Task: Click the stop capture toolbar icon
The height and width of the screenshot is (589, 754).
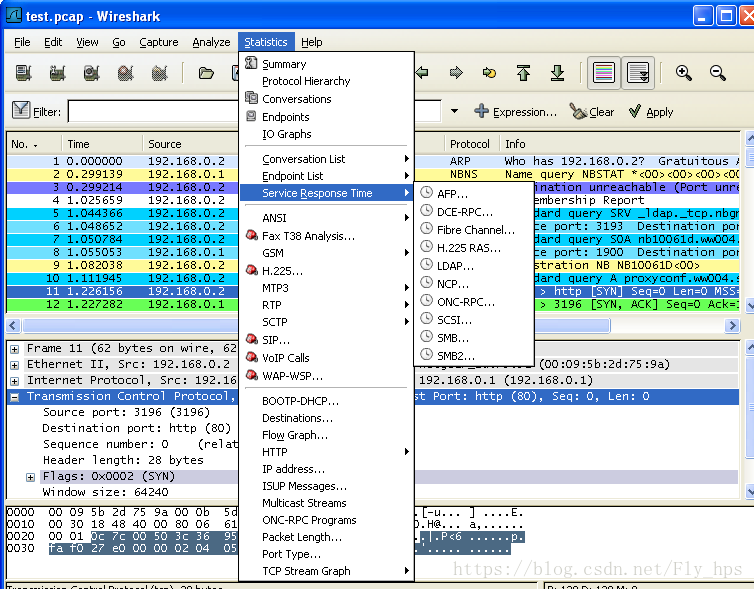Action: coord(126,73)
